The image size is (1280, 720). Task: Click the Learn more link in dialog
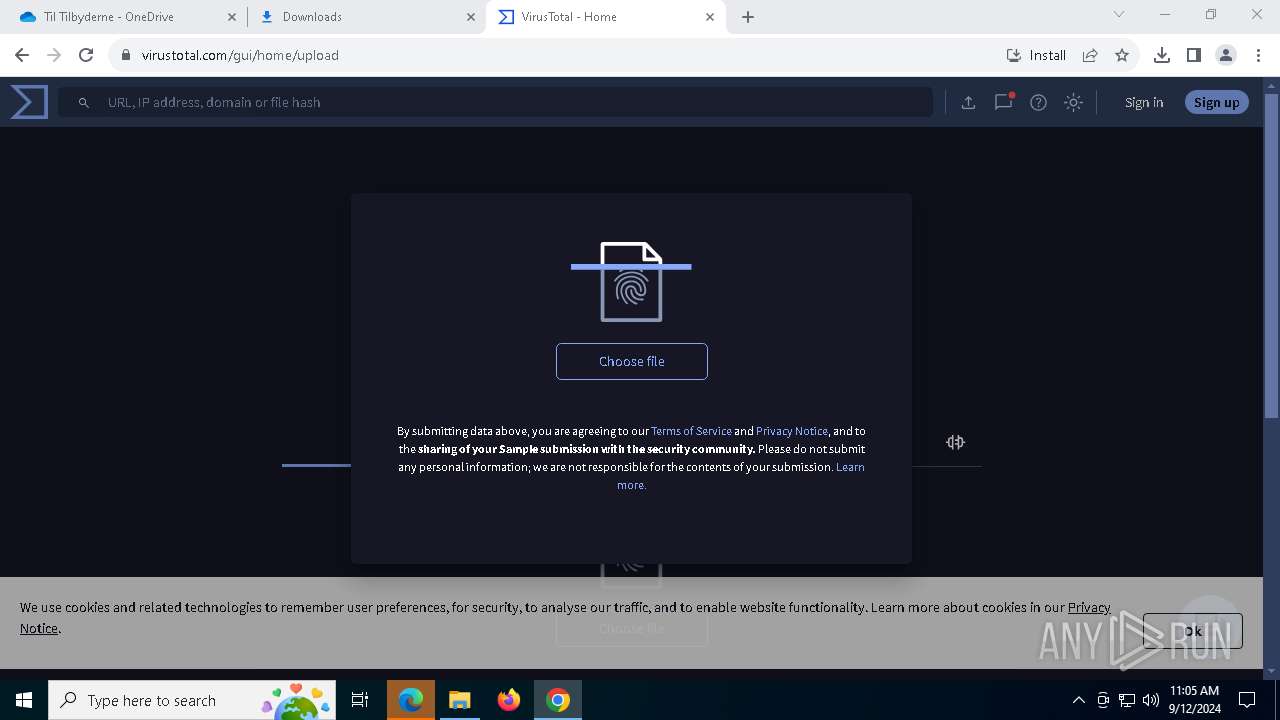pos(741,476)
